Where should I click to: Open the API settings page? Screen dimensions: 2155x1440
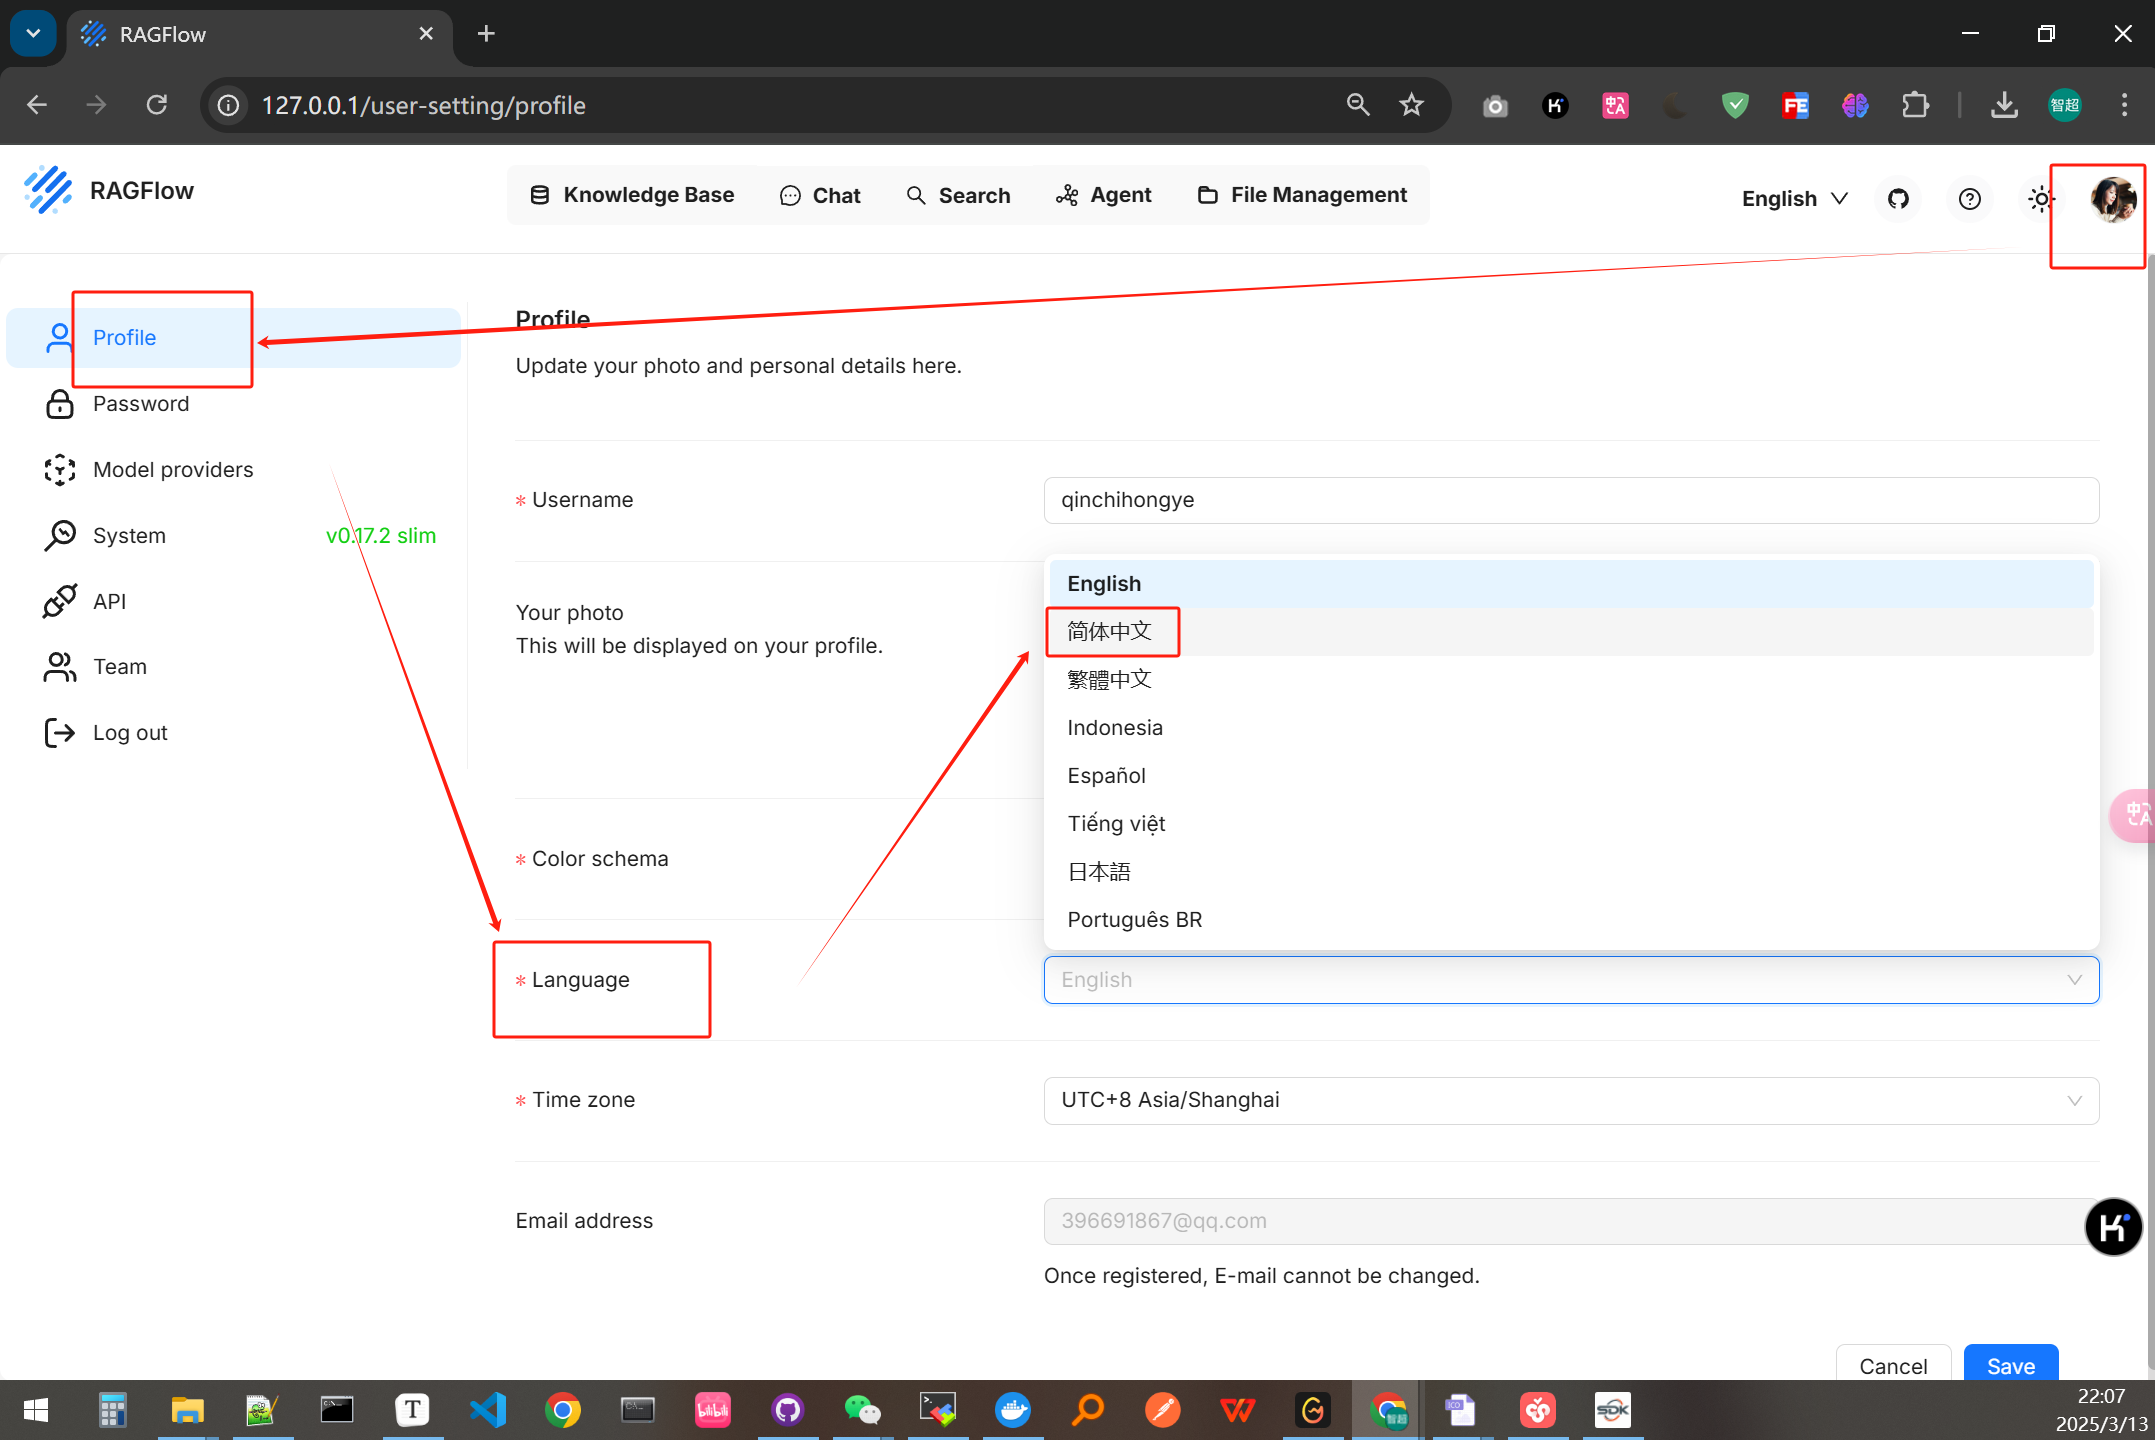pyautogui.click(x=109, y=602)
